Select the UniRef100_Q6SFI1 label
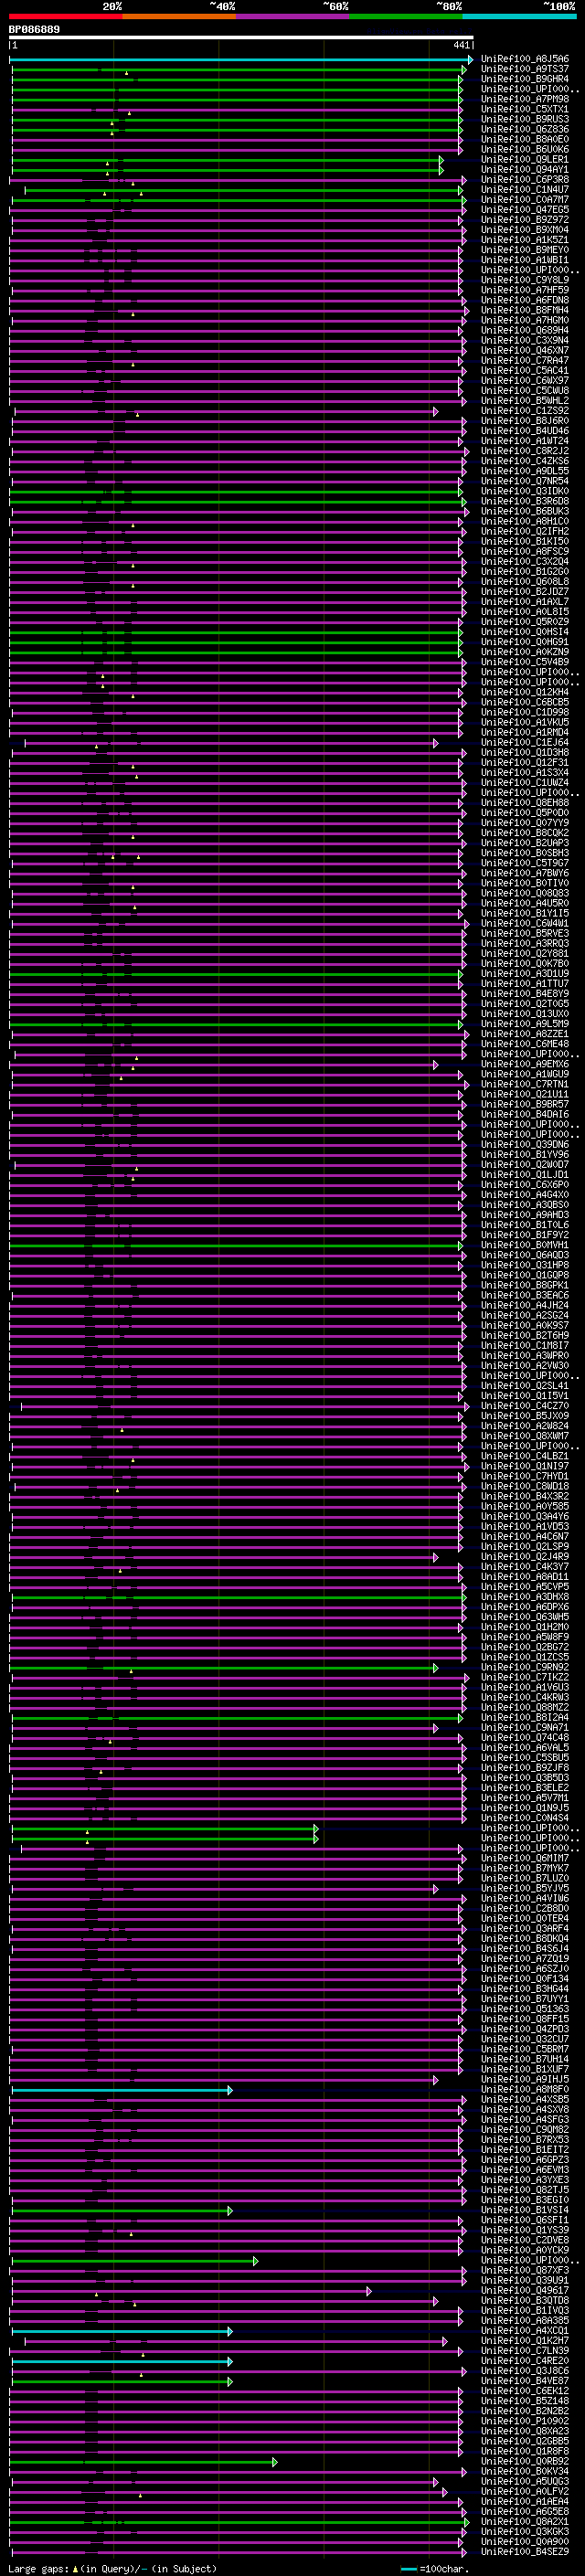Screen dimensions: 585x2576 pyautogui.click(x=524, y=2220)
